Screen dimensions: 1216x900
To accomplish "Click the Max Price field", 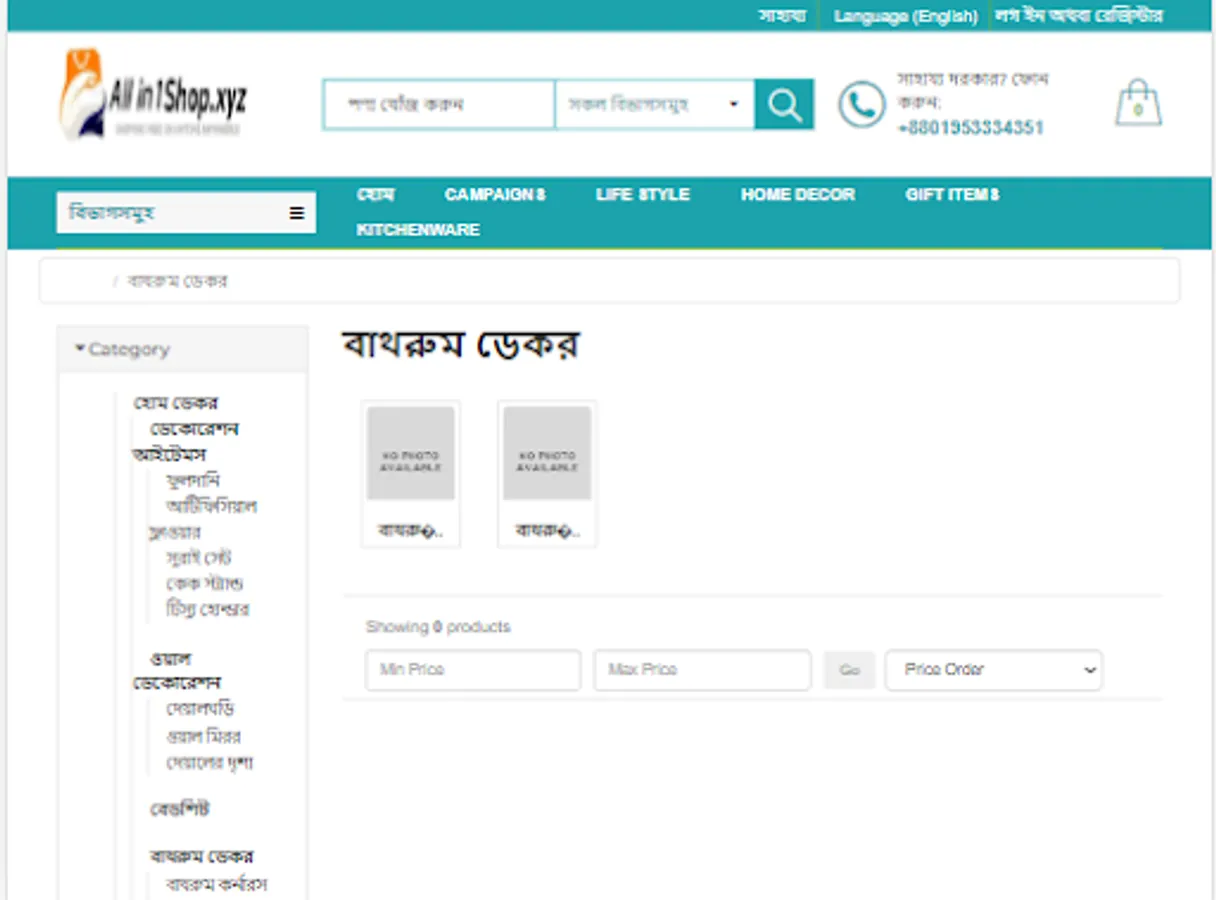I will coord(702,670).
